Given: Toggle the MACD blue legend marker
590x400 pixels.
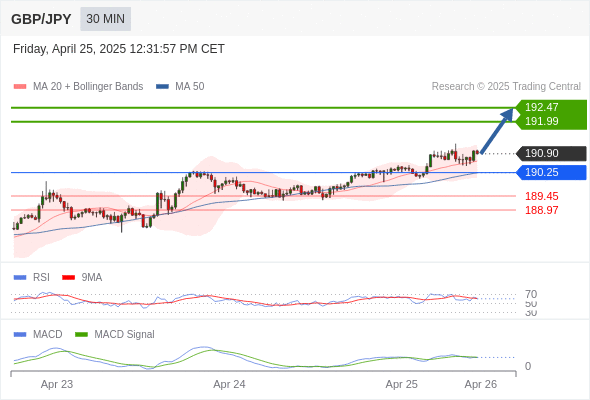Looking at the screenshot, I should 20,335.
